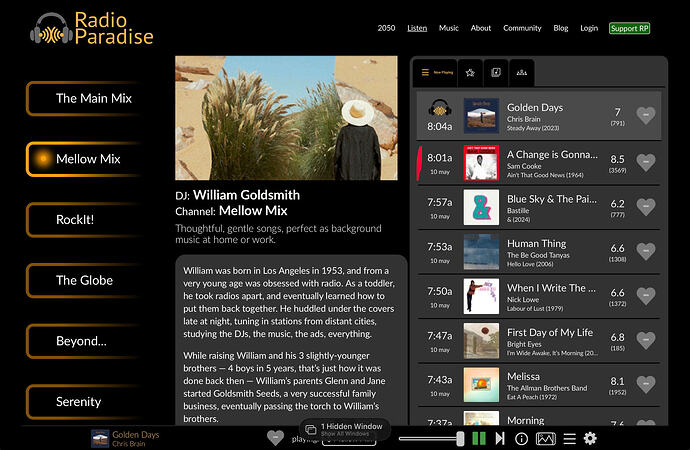Screen dimensions: 690x450
Task: Click Golden Days title in player bar
Action: click(136, 435)
